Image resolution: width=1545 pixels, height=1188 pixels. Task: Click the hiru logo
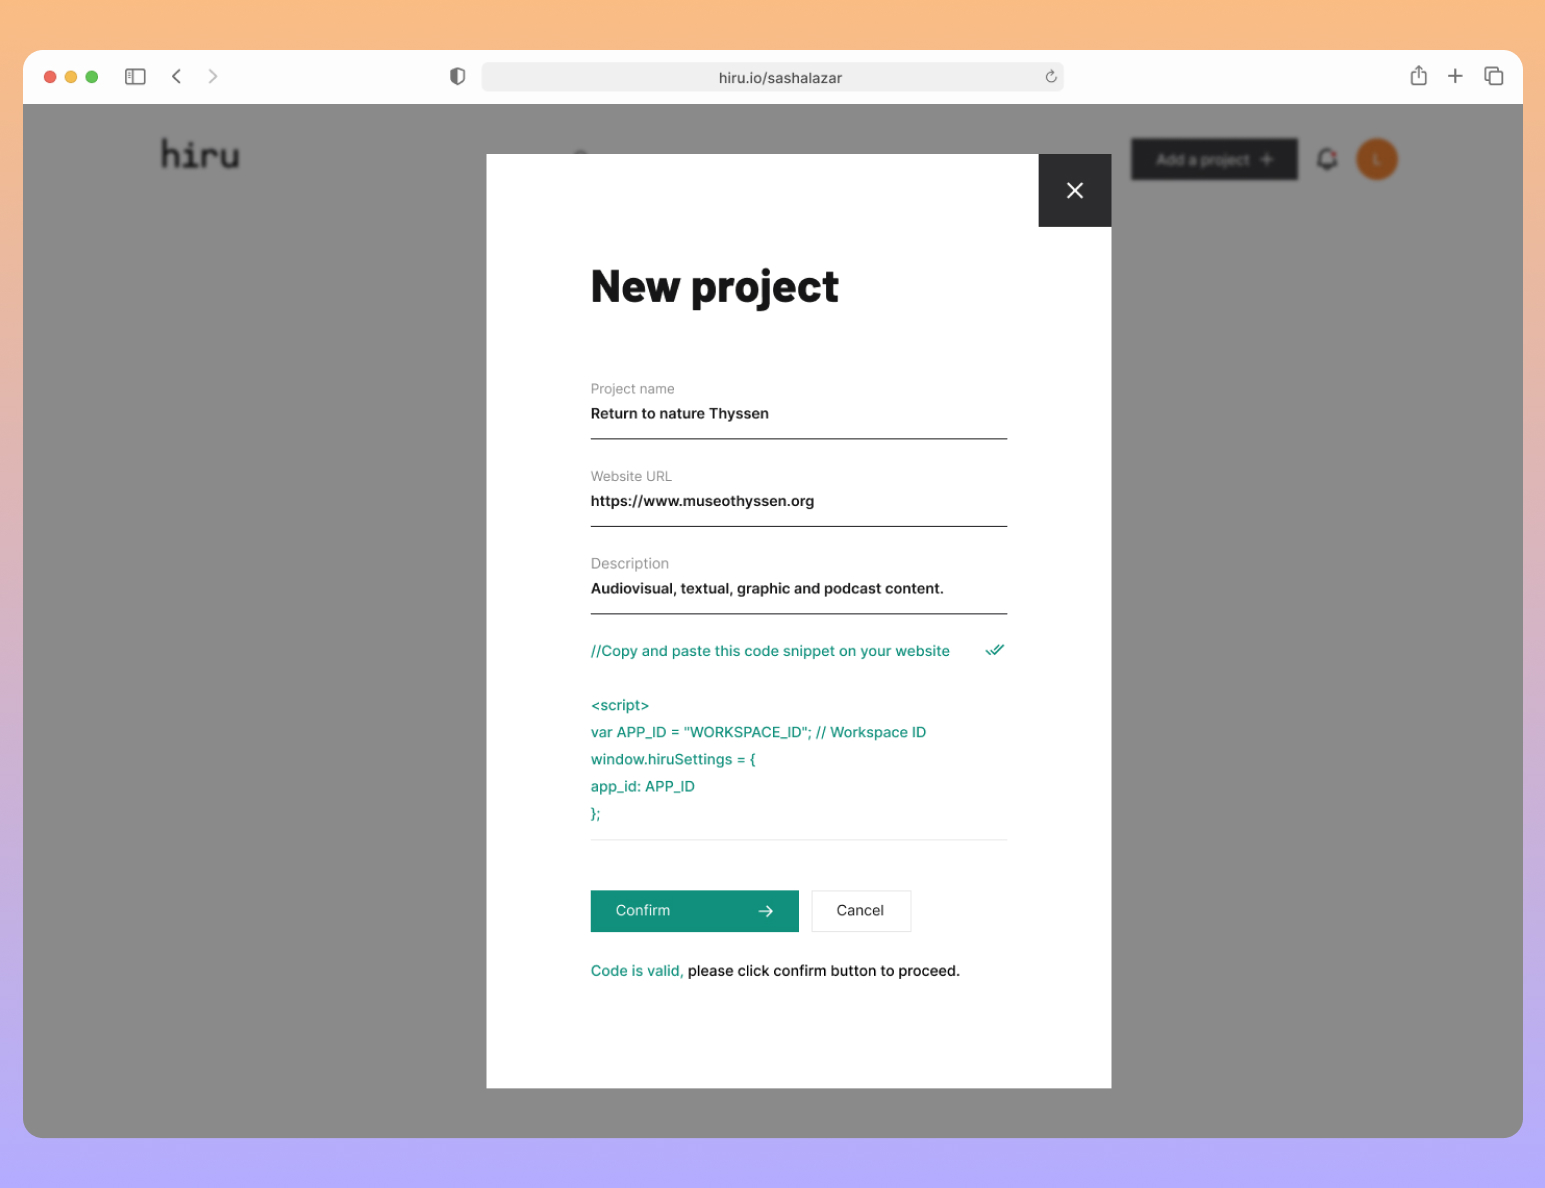(200, 154)
